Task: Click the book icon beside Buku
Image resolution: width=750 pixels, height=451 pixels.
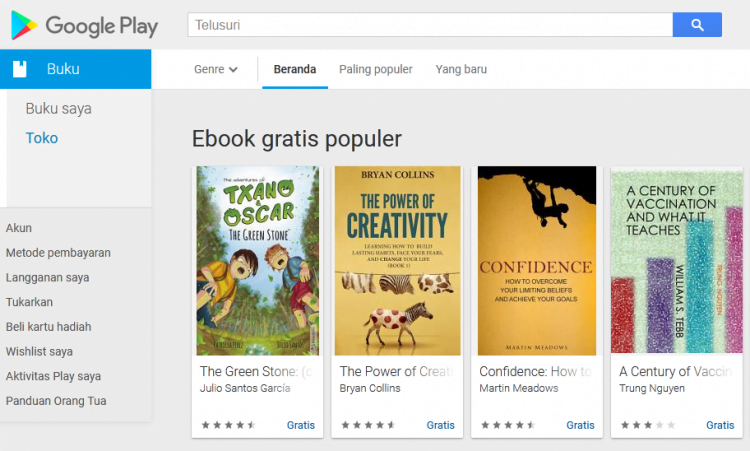Action: [20, 69]
